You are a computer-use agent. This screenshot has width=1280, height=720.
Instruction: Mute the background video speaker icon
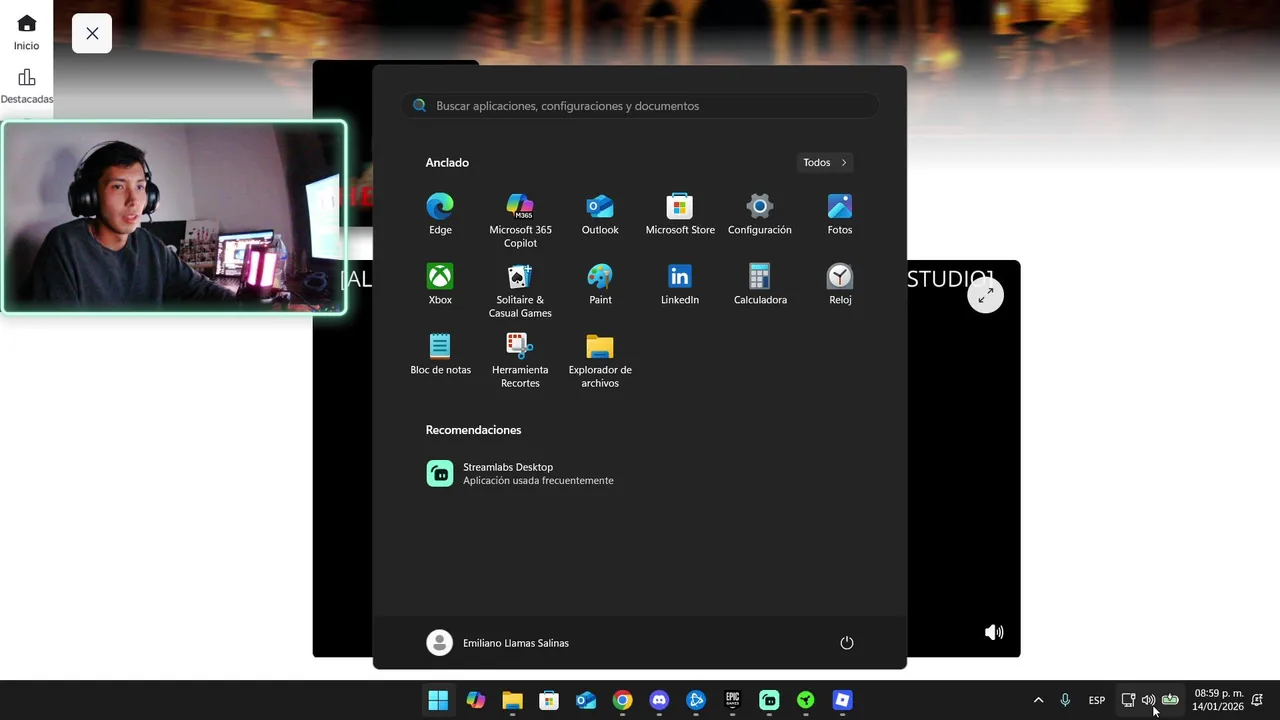point(994,632)
